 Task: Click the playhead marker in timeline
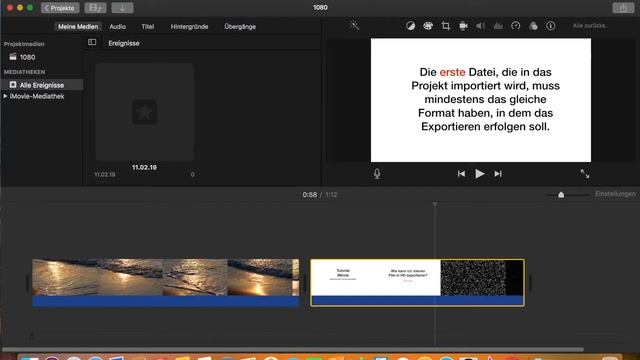(x=435, y=204)
